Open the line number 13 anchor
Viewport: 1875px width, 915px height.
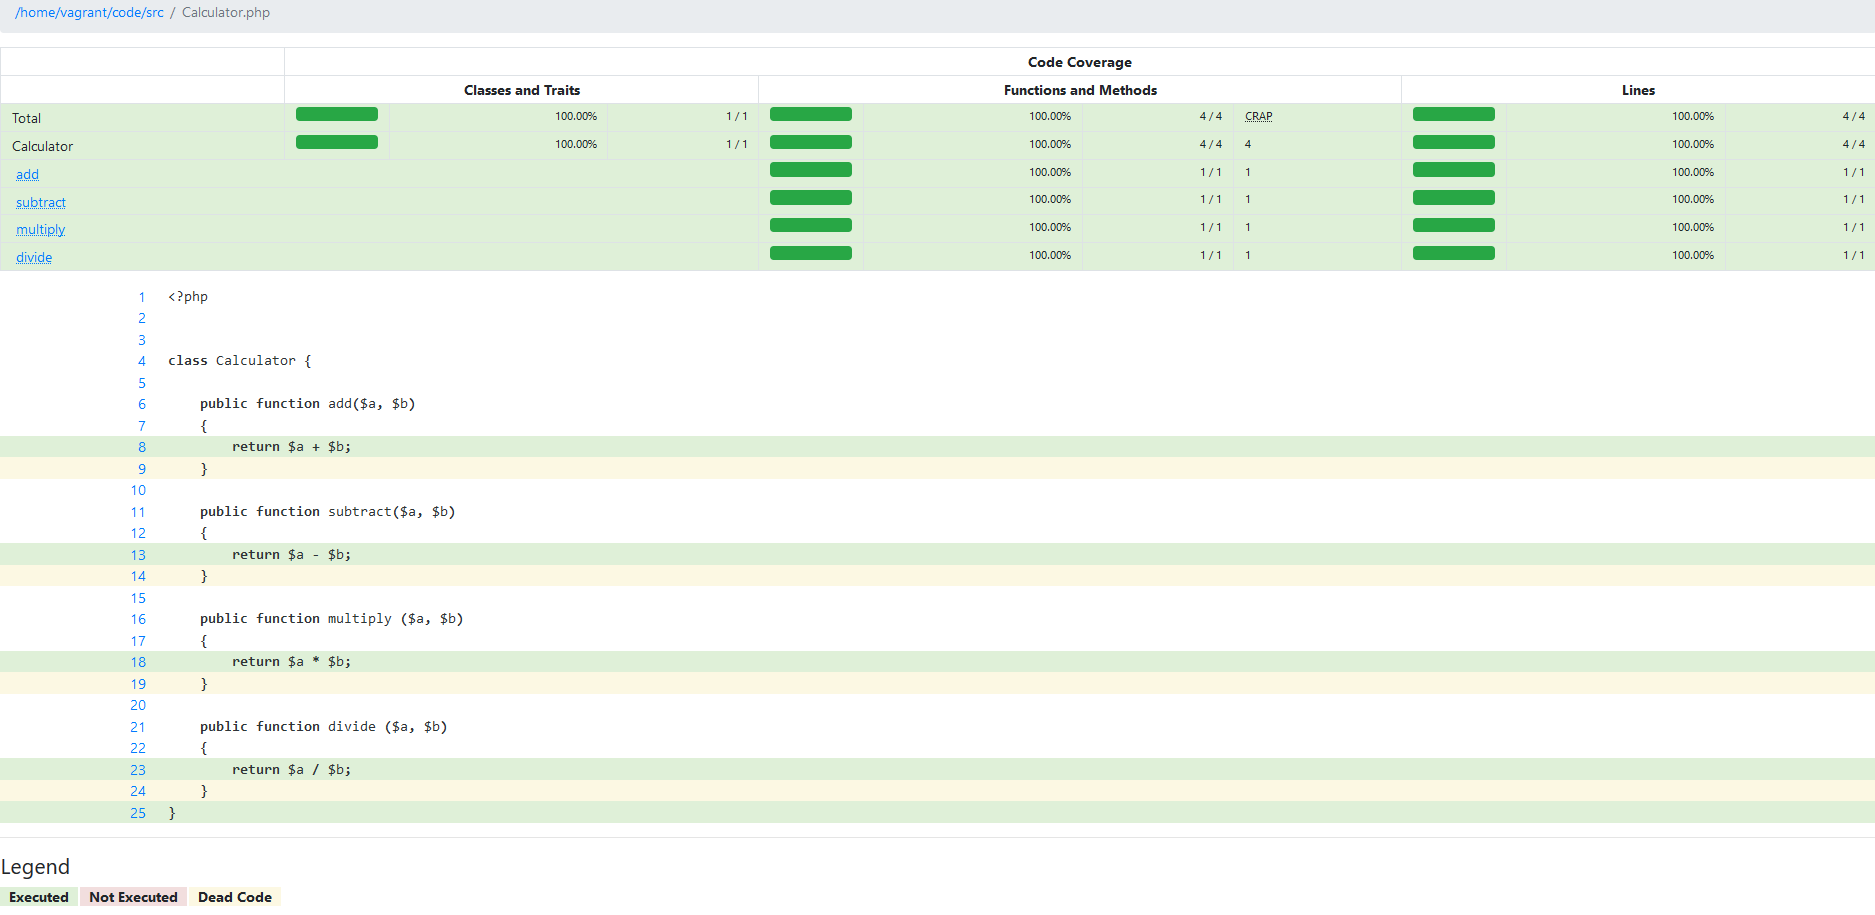(138, 555)
